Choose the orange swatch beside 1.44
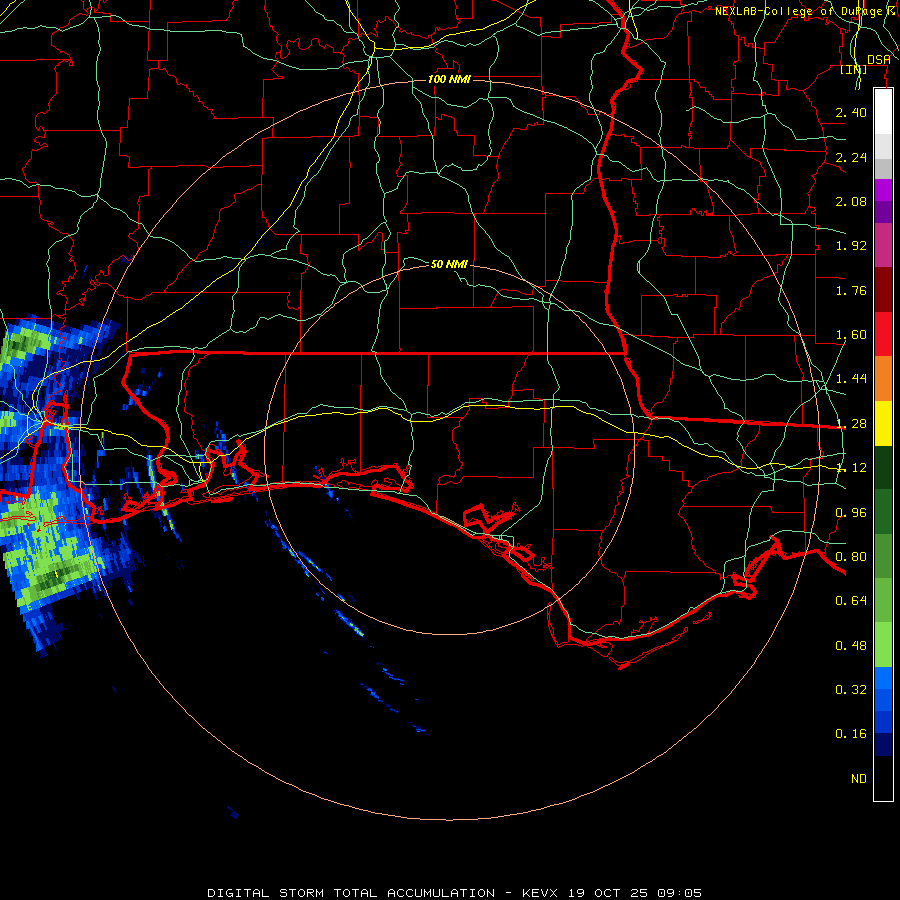This screenshot has width=900, height=900. click(883, 379)
